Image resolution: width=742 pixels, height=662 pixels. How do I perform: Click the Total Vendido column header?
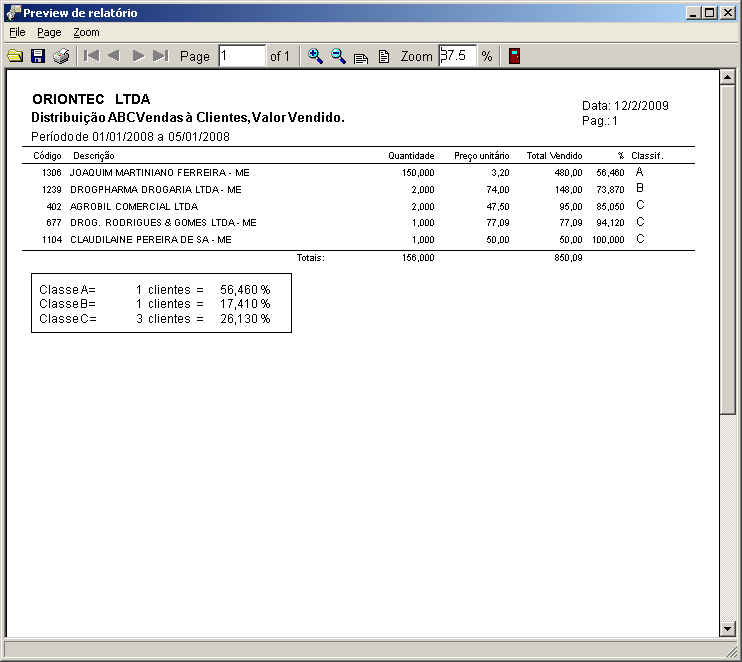coord(554,156)
